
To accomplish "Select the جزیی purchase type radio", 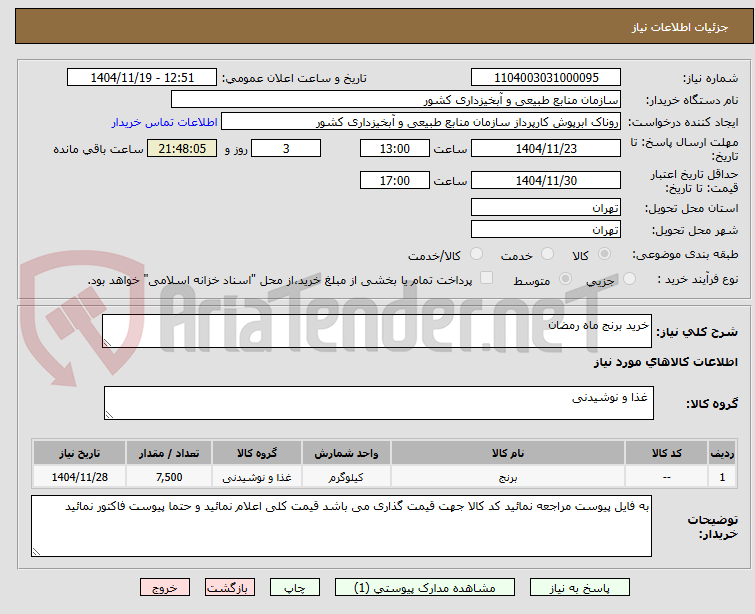I will [629, 279].
